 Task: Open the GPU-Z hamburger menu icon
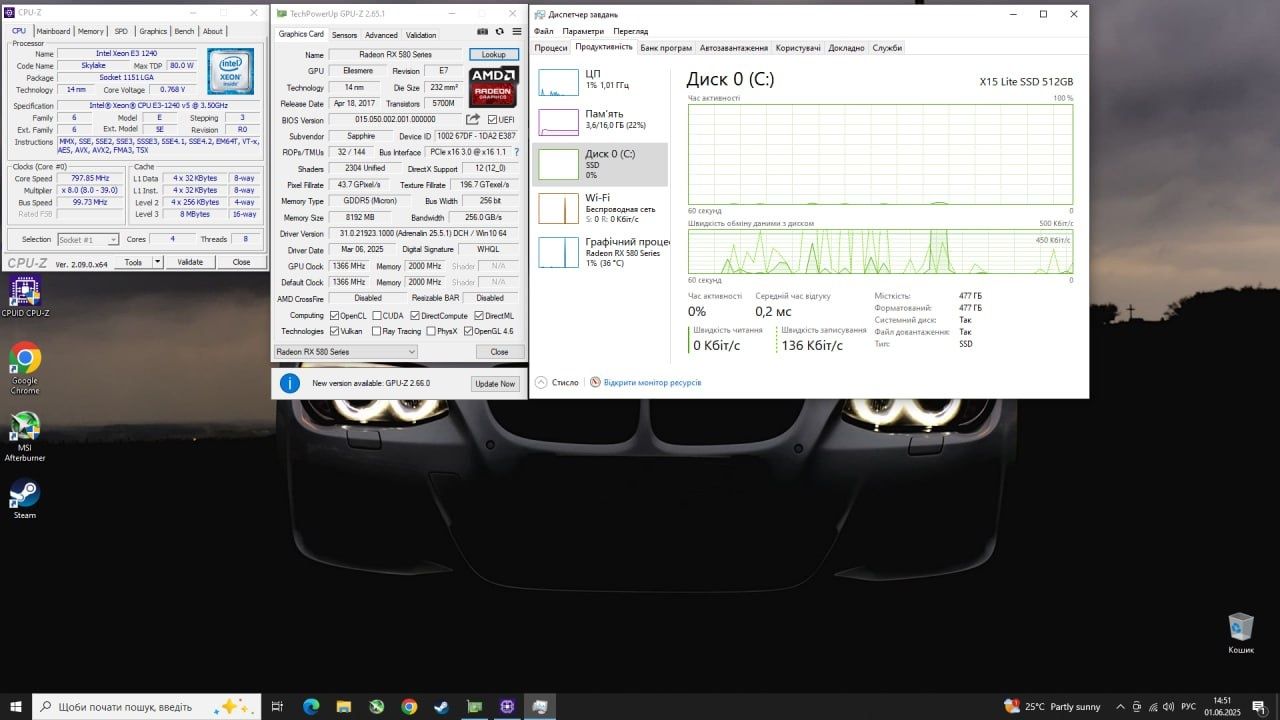tap(517, 32)
